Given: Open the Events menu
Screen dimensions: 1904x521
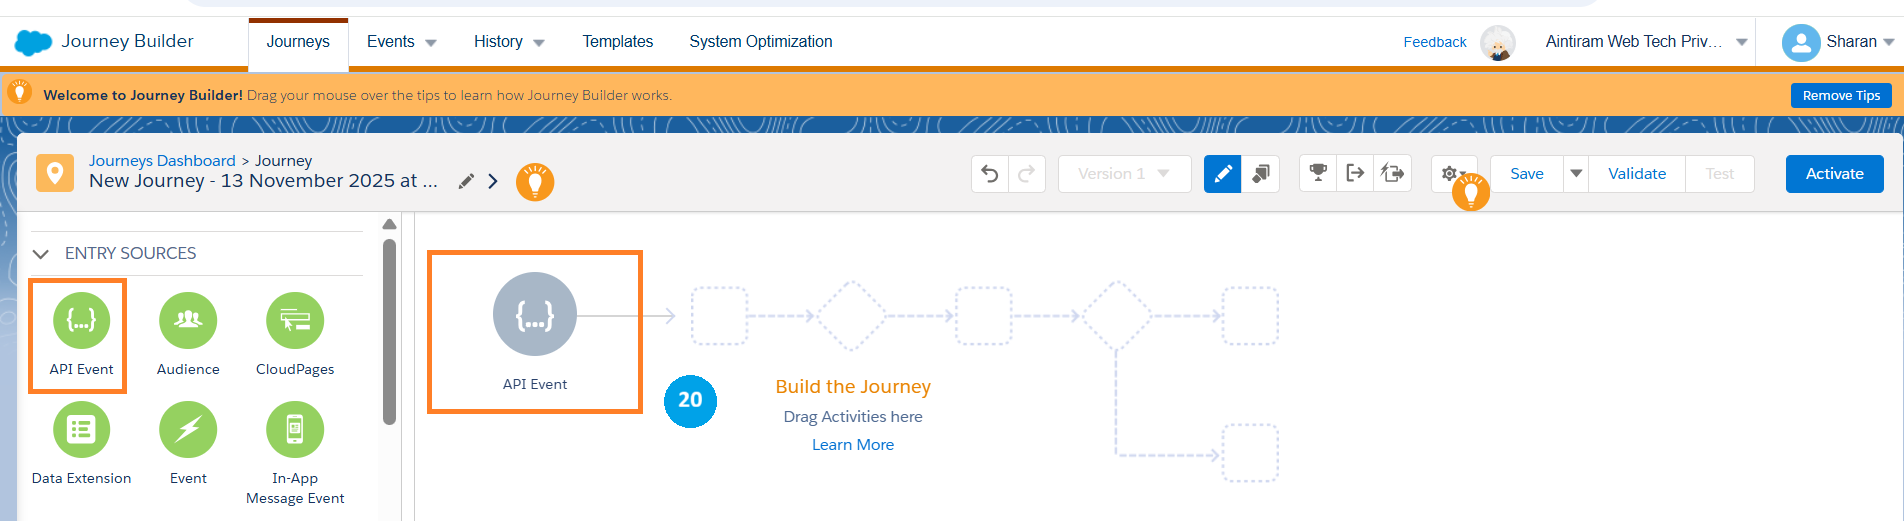Looking at the screenshot, I should pos(401,42).
